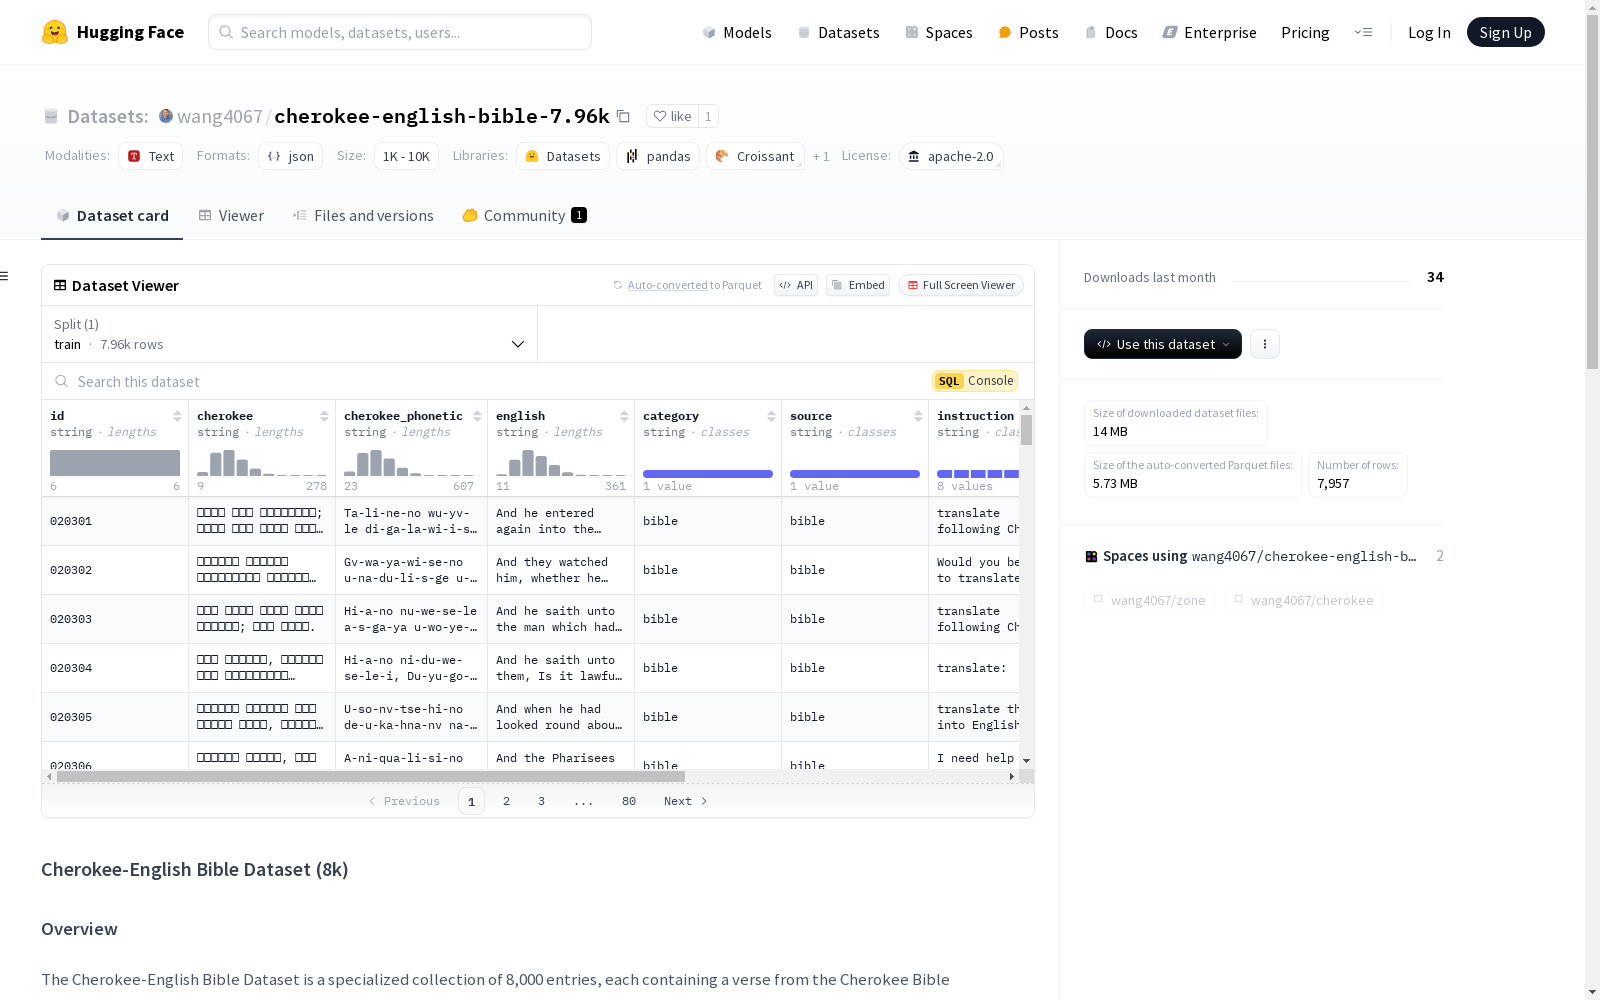Open the pandas library tag
The image size is (1600, 1000).
pos(658,156)
